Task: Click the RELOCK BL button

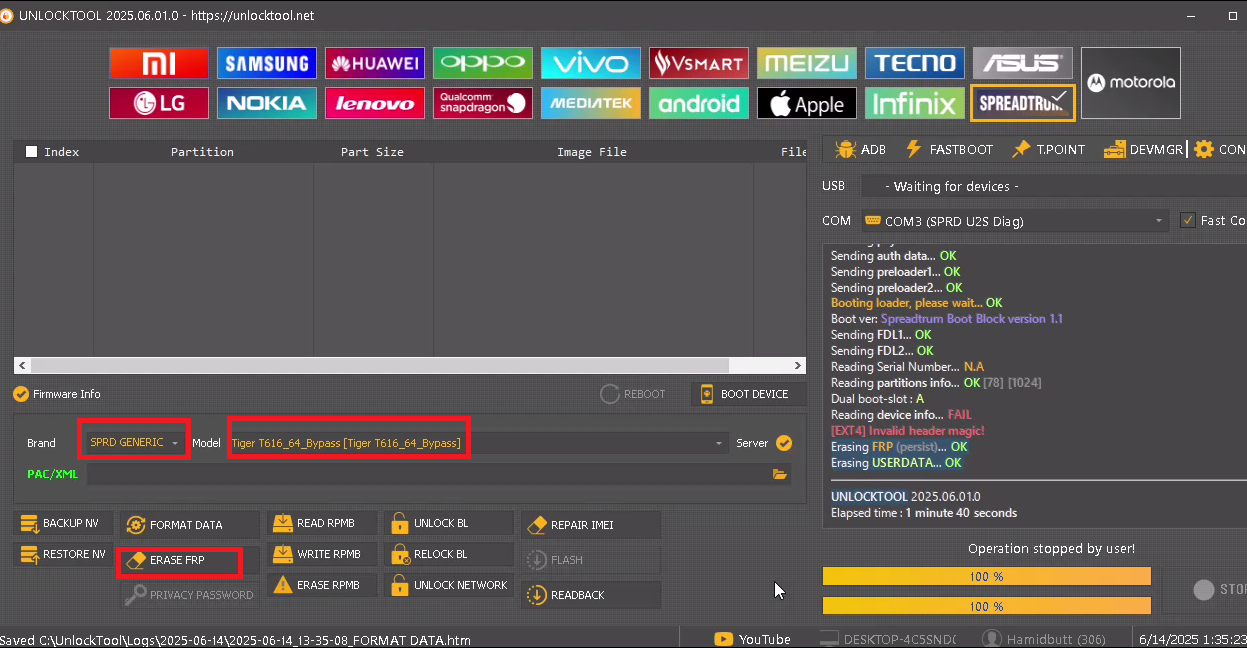Action: click(448, 554)
